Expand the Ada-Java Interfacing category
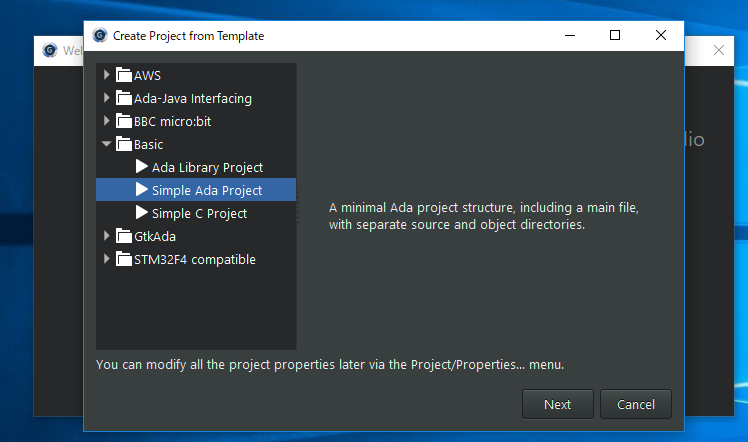 (x=107, y=98)
